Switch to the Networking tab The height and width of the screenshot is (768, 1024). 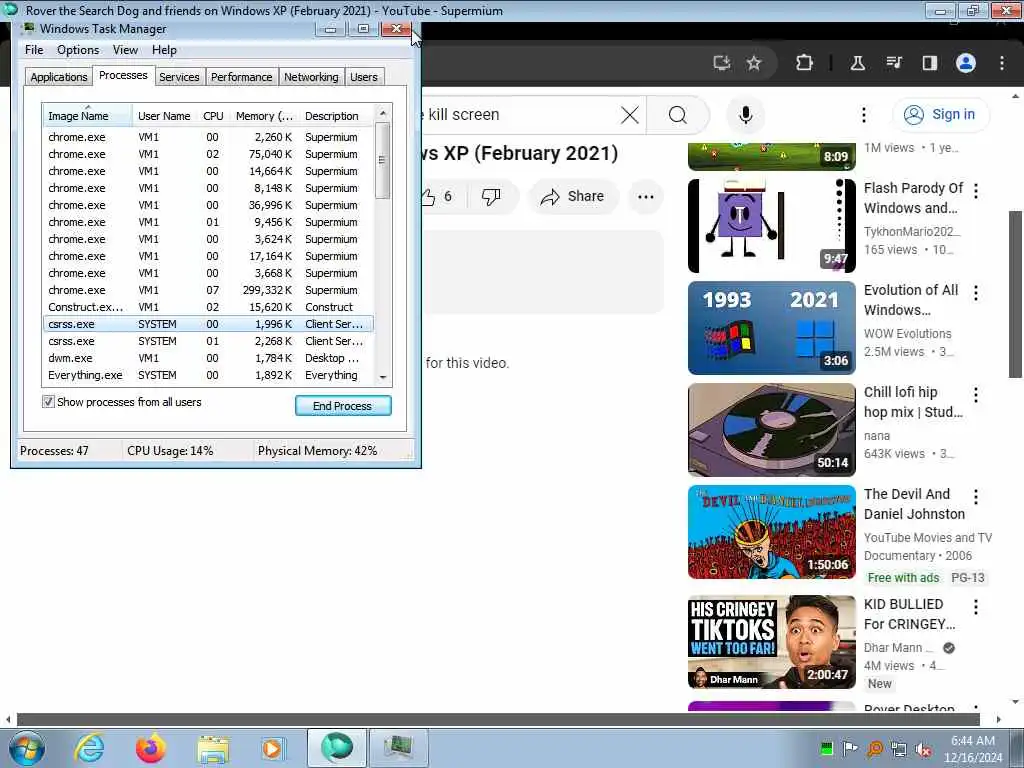[x=311, y=77]
